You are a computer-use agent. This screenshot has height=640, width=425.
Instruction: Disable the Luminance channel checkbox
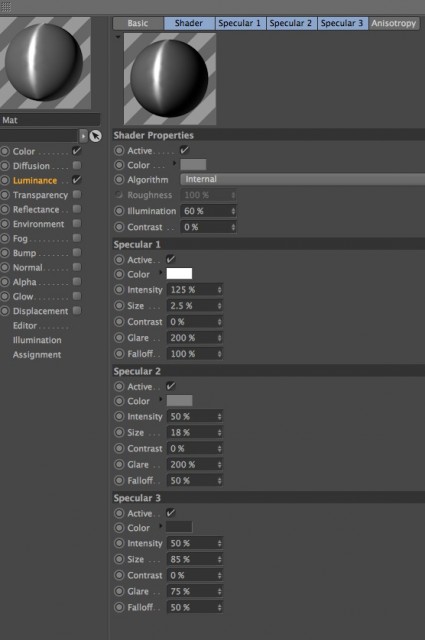(x=76, y=180)
